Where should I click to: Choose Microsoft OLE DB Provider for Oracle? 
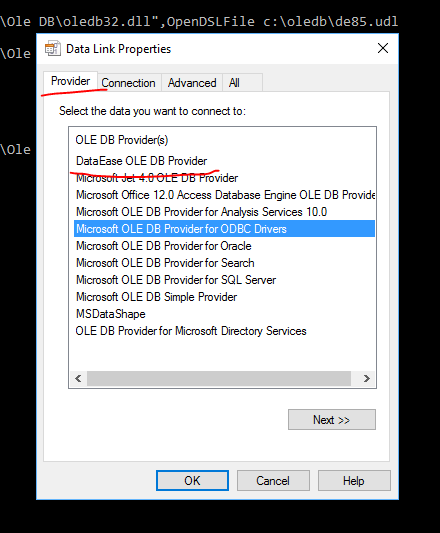pyautogui.click(x=164, y=246)
